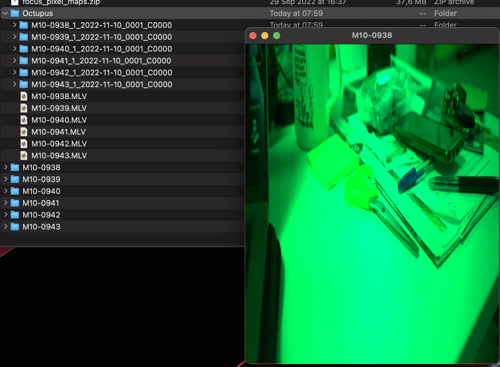
Task: Expand M10-0941_1_2022-11-10_0001_C0000 folder chevron
Action: point(14,60)
